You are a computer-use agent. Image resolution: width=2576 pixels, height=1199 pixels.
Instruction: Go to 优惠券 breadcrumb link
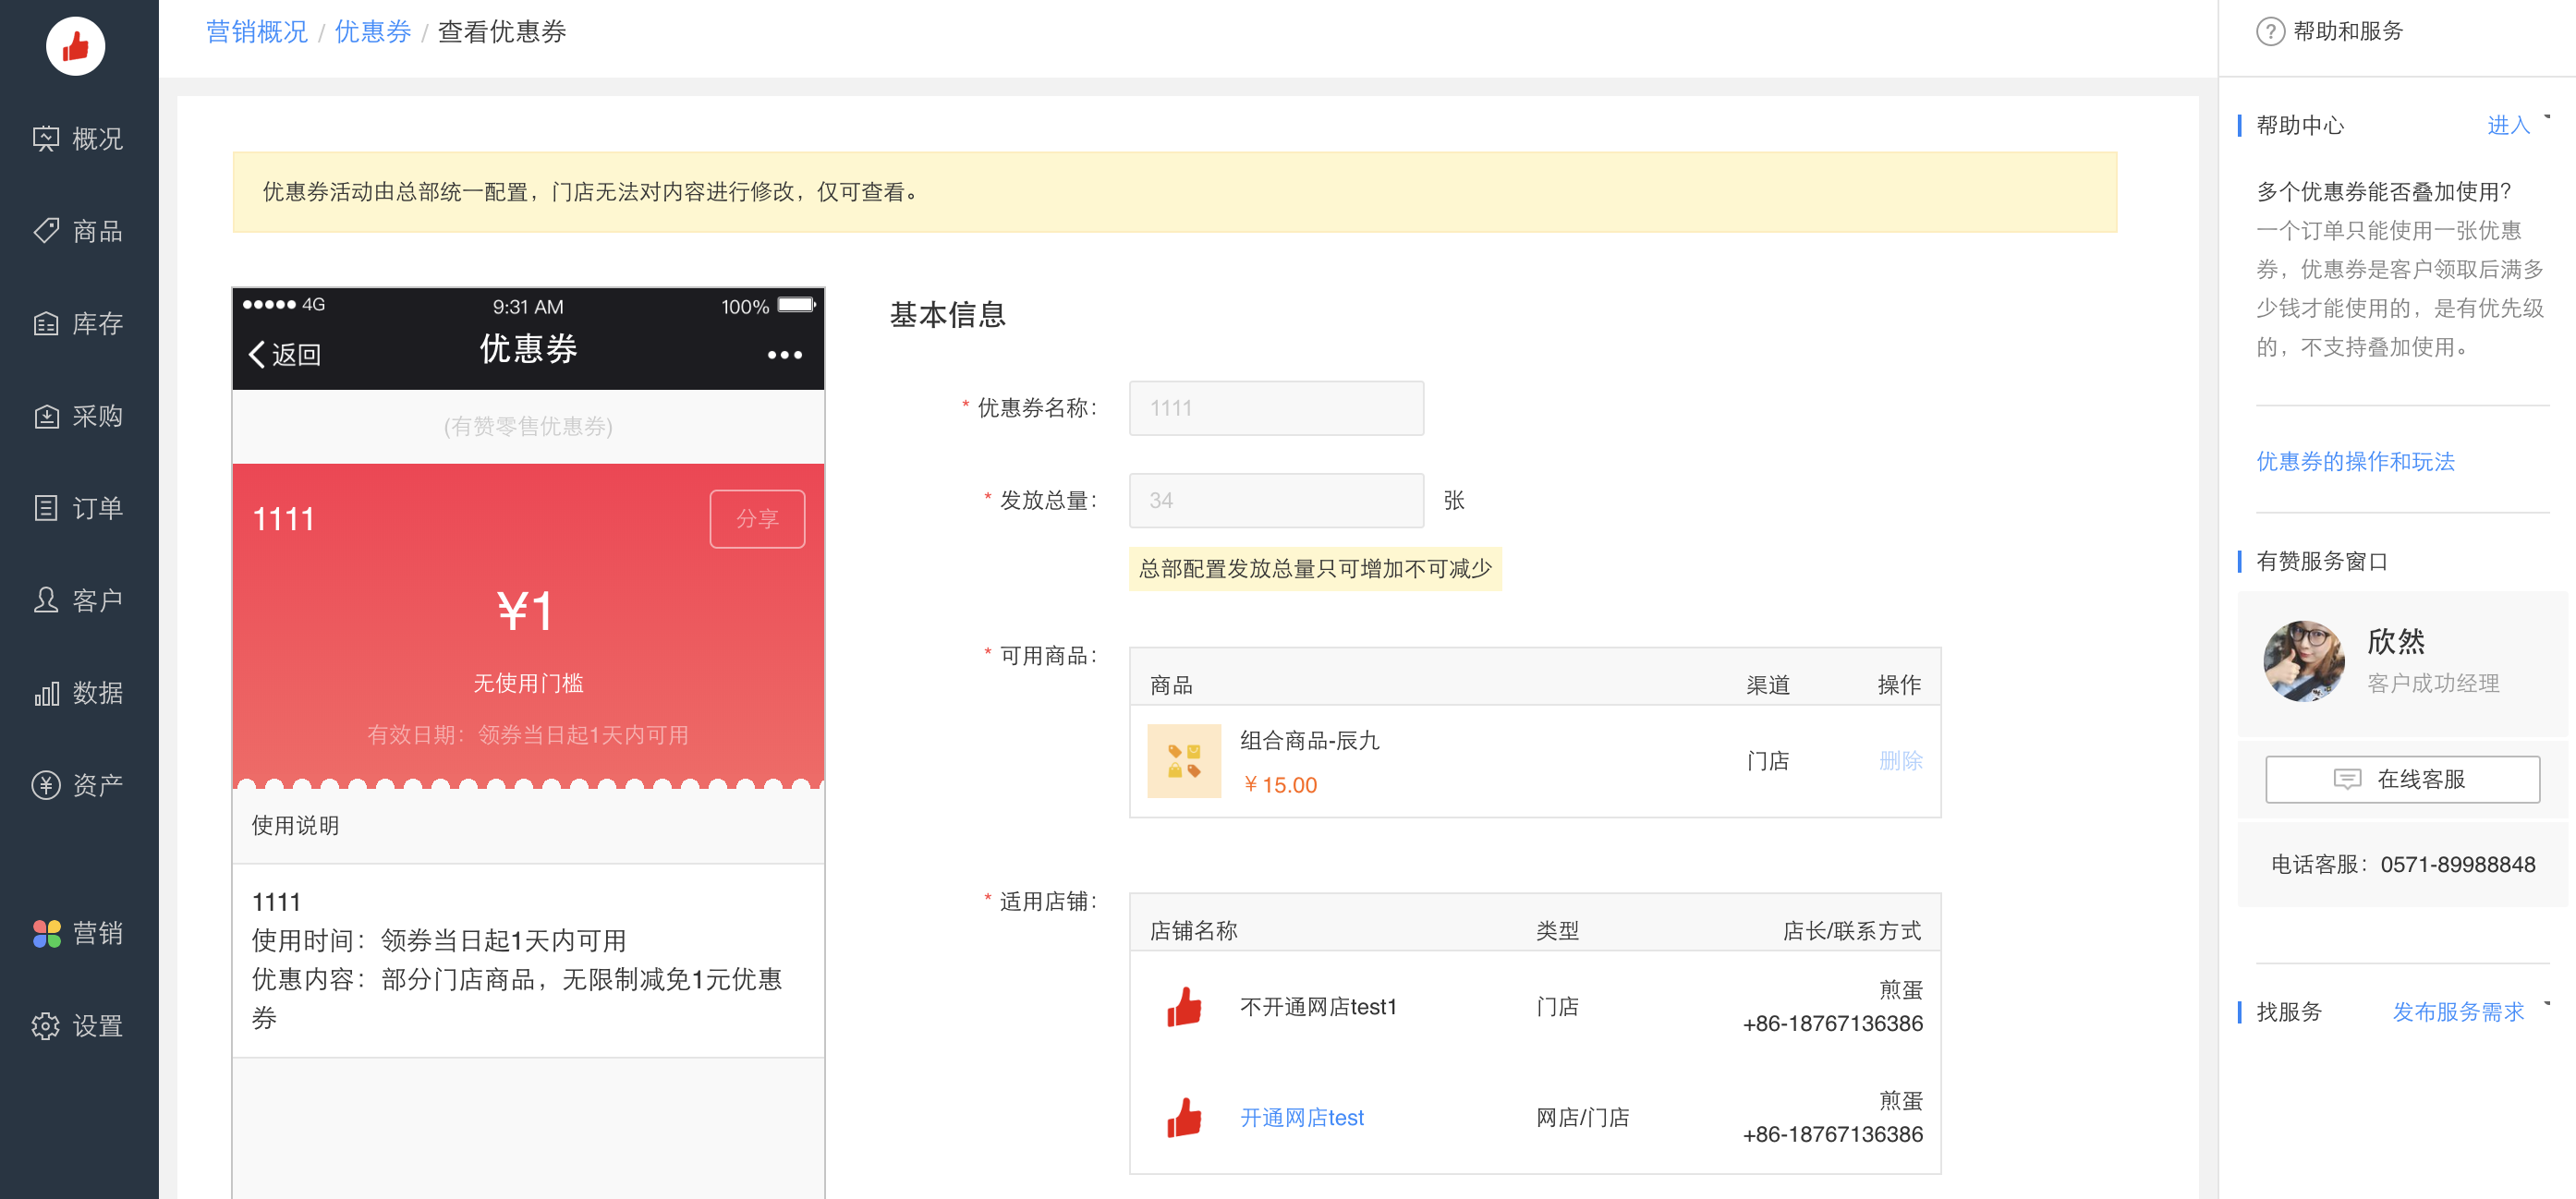point(372,32)
